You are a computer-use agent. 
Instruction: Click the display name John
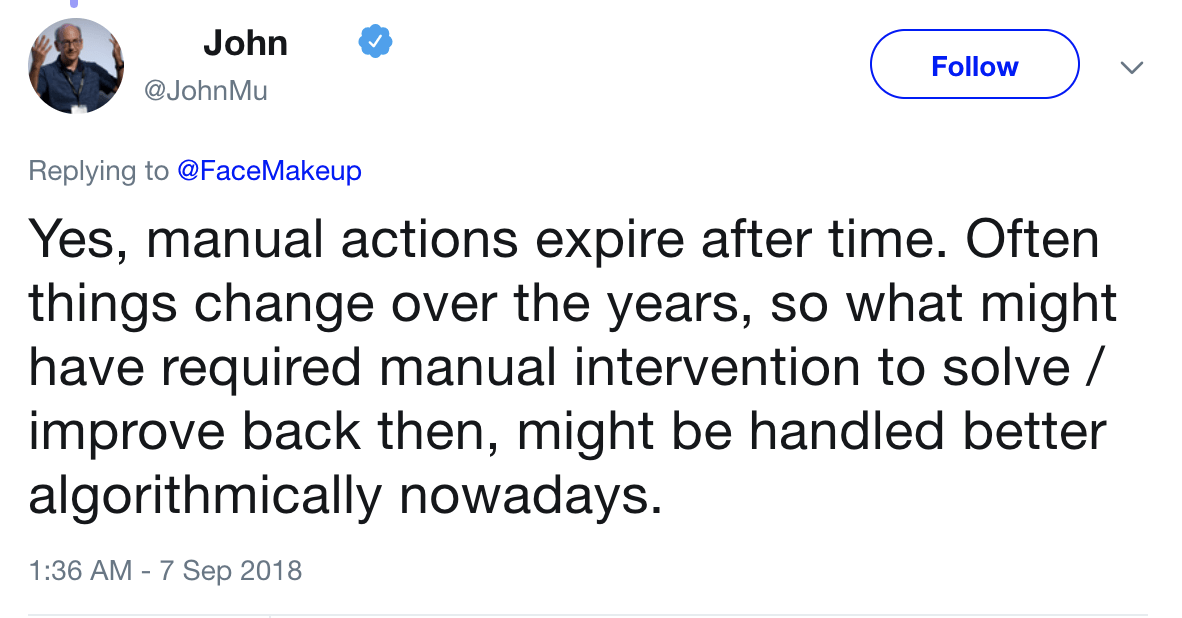pyautogui.click(x=244, y=42)
